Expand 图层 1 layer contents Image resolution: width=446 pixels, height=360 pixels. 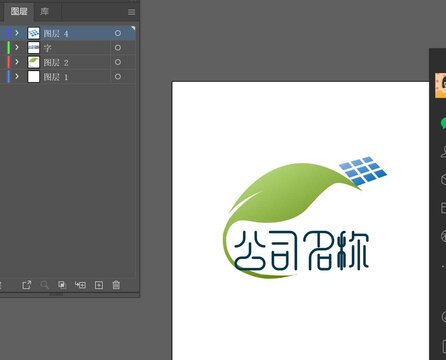17,76
